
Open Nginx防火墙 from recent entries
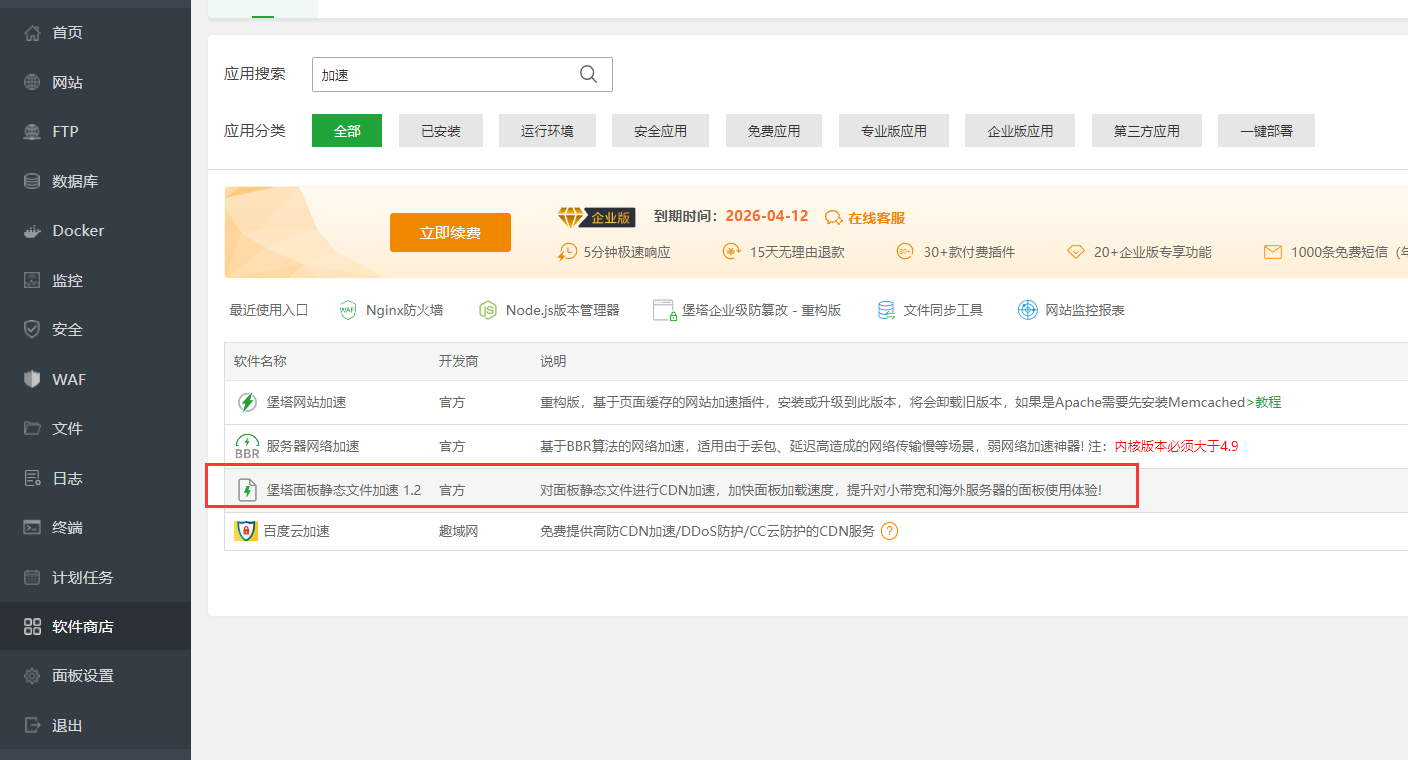[404, 310]
